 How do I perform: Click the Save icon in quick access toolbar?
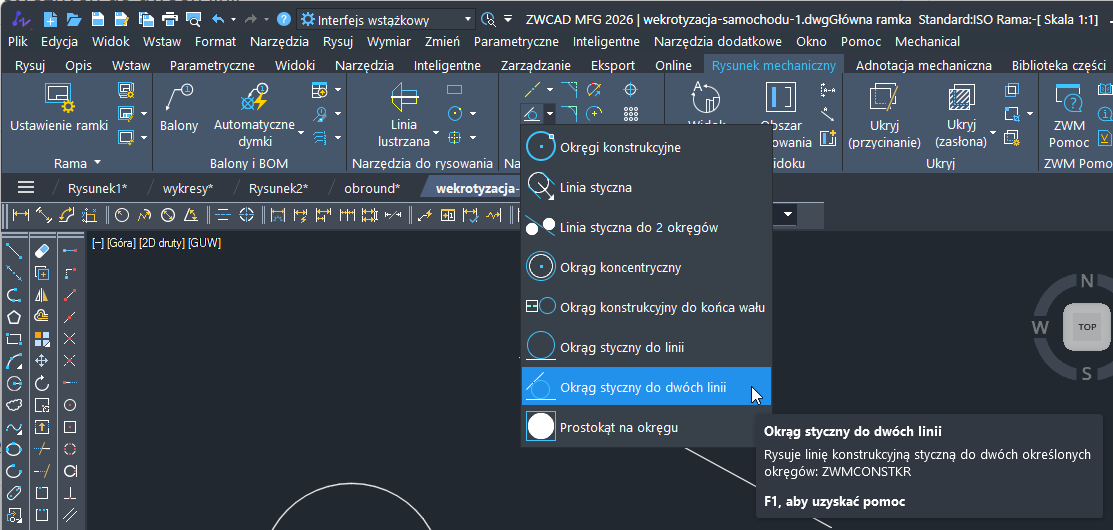(97, 19)
